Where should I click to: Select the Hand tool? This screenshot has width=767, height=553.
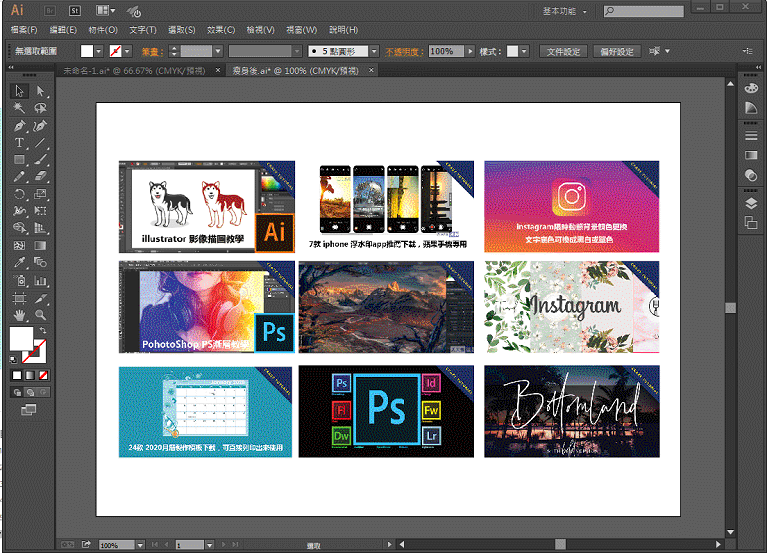pos(19,315)
